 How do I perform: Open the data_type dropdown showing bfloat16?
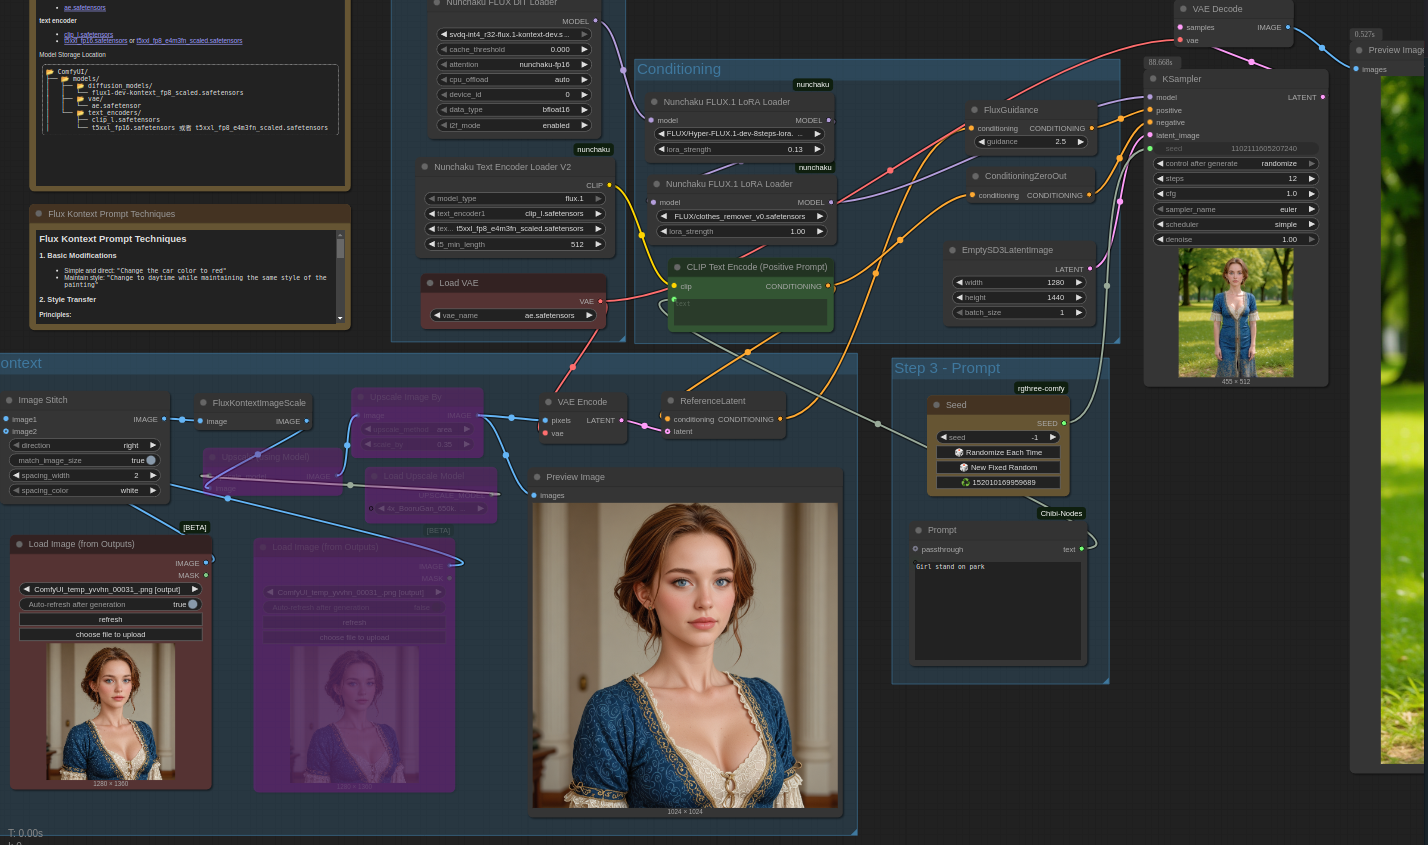[514, 110]
